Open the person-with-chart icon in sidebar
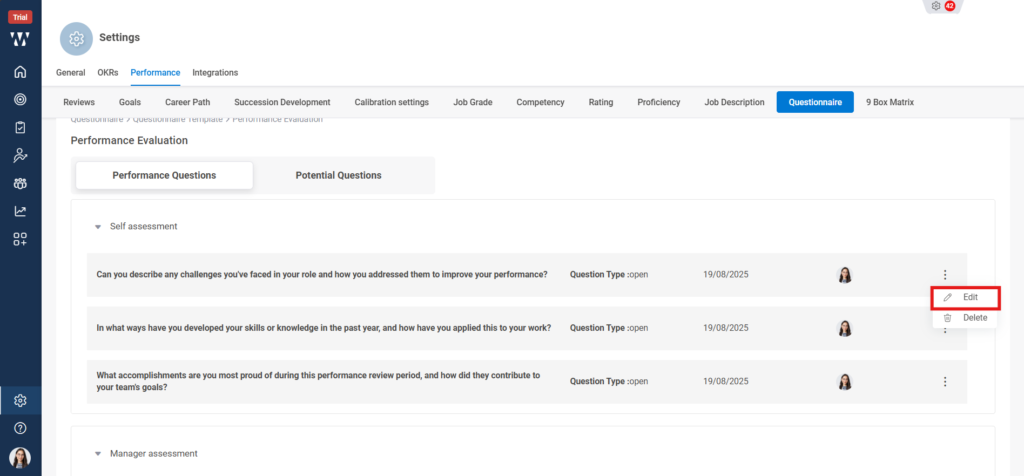The height and width of the screenshot is (476, 1024). tap(20, 155)
